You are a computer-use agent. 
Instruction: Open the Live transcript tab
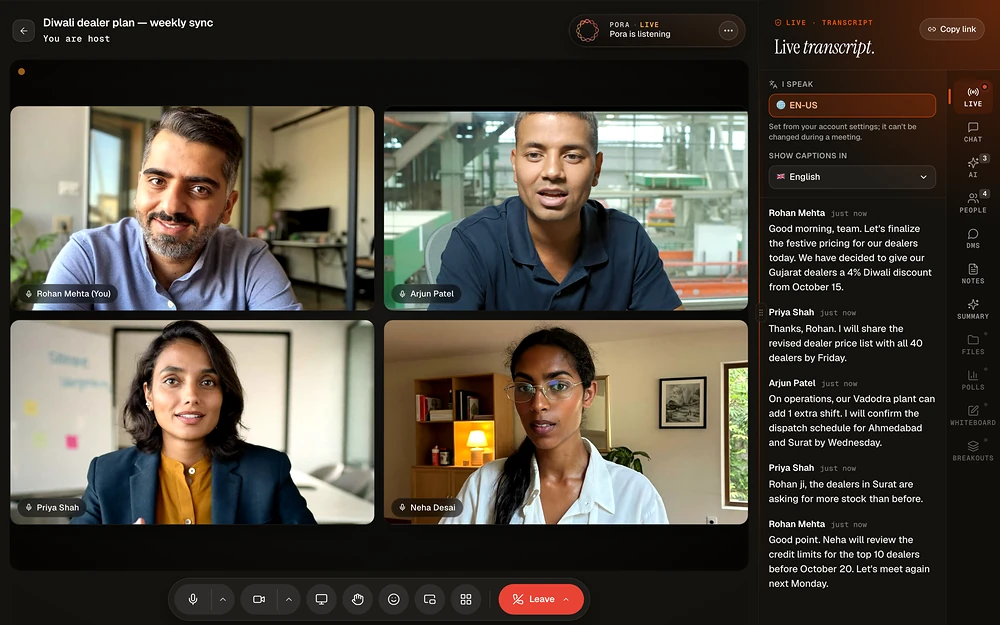pos(973,97)
